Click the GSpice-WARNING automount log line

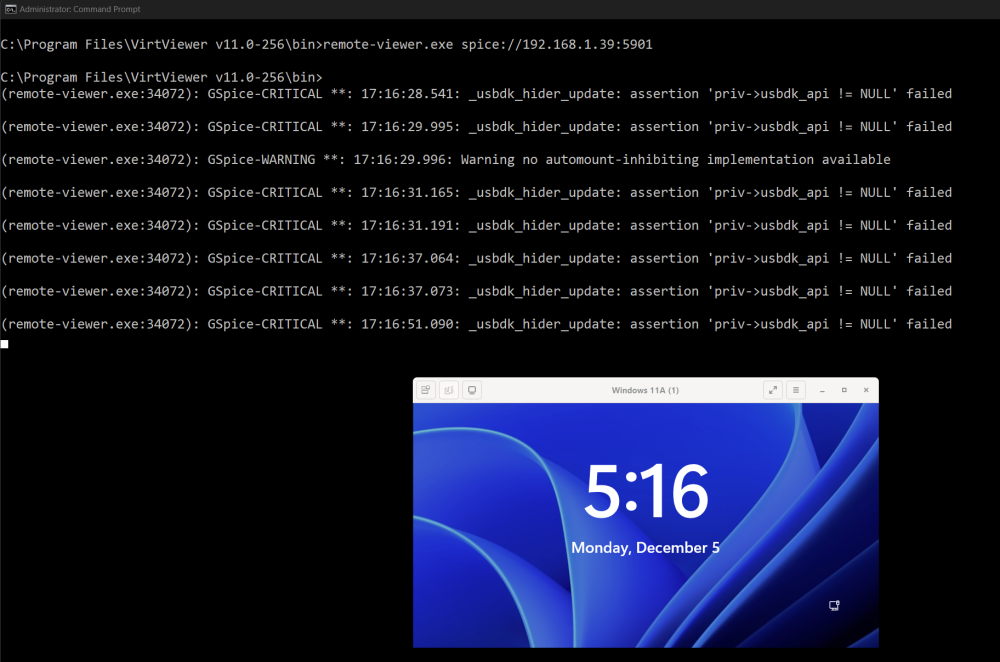click(x=445, y=159)
